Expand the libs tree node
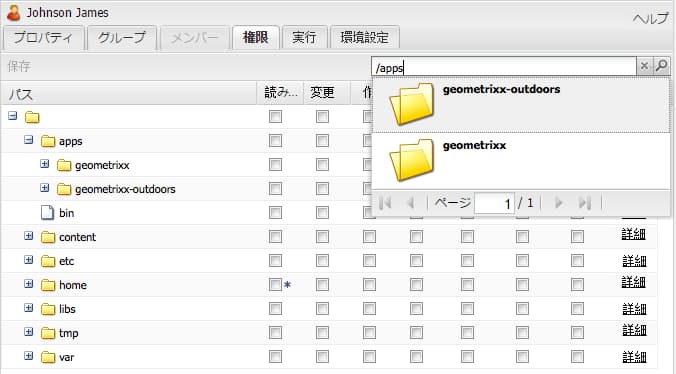 click(28, 308)
